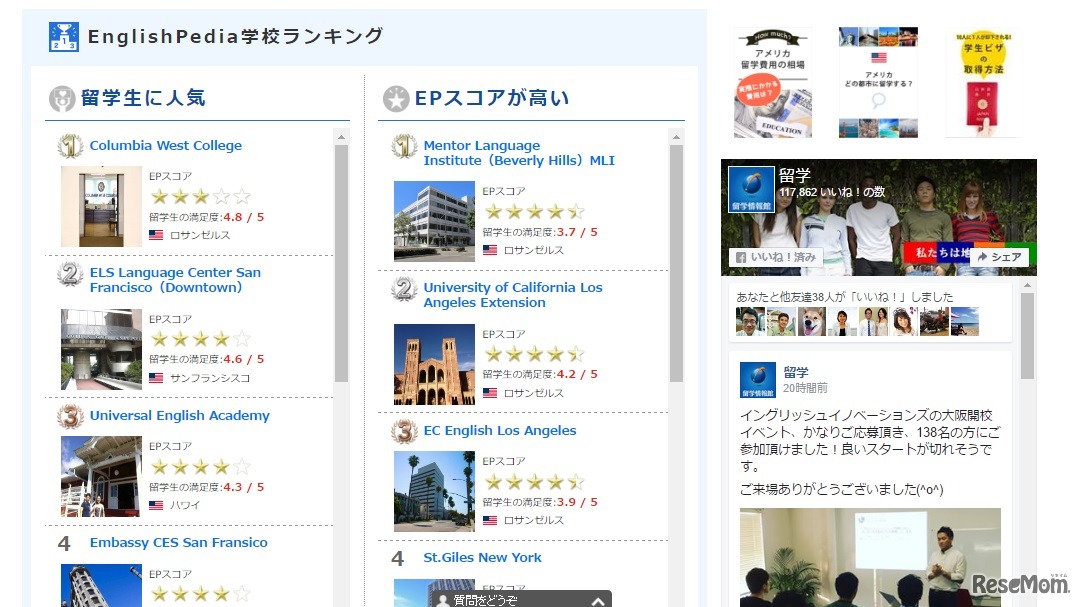The image size is (1083, 607).
Task: Click the people icon beside 留学生に人気 heading
Action: (60, 97)
